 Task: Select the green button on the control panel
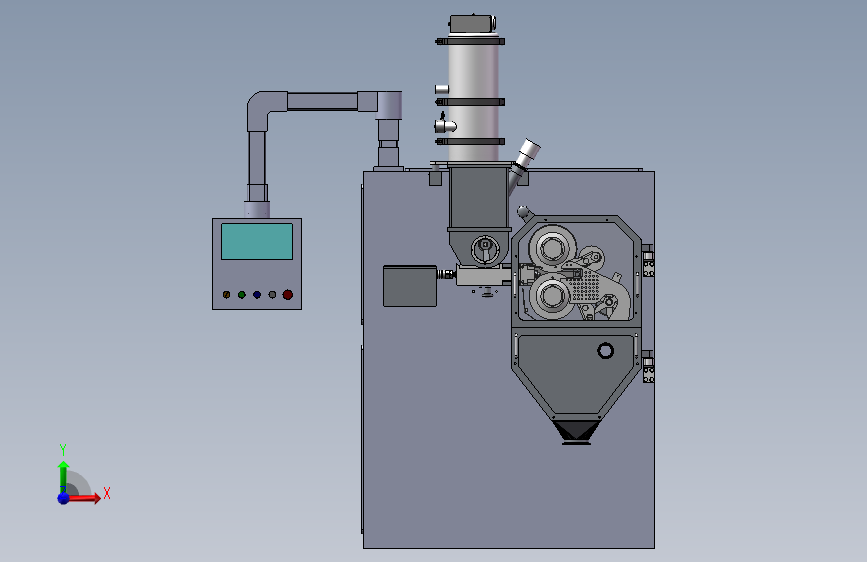pos(242,295)
